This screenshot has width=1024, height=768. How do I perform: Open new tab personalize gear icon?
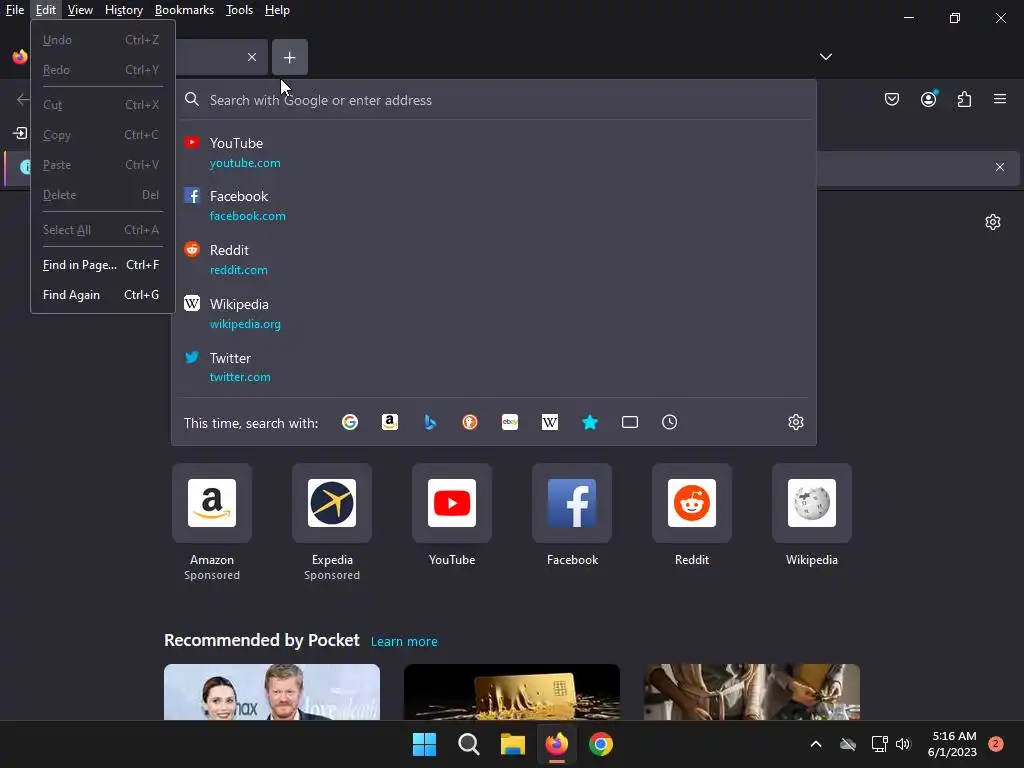pos(993,222)
